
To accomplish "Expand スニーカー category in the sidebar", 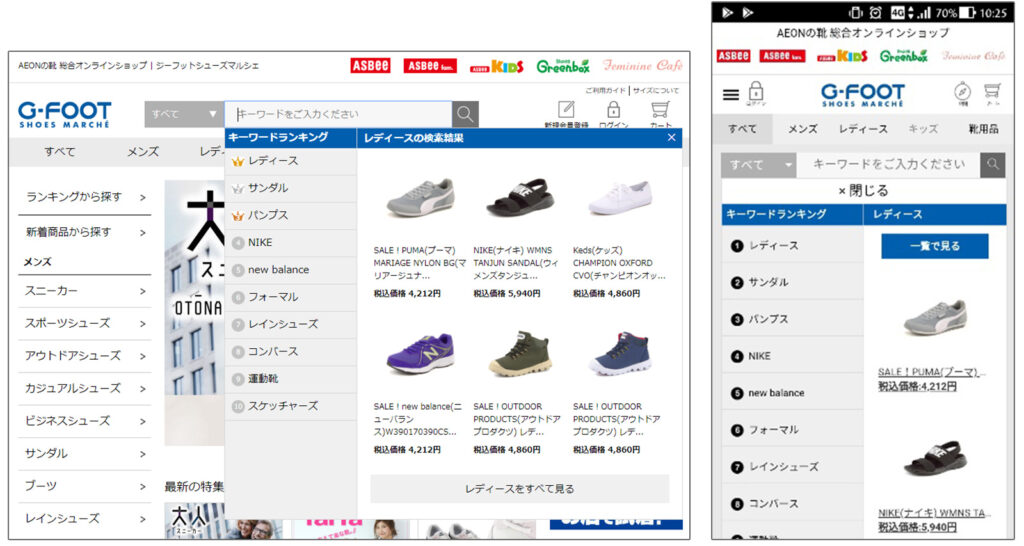I will [x=84, y=291].
